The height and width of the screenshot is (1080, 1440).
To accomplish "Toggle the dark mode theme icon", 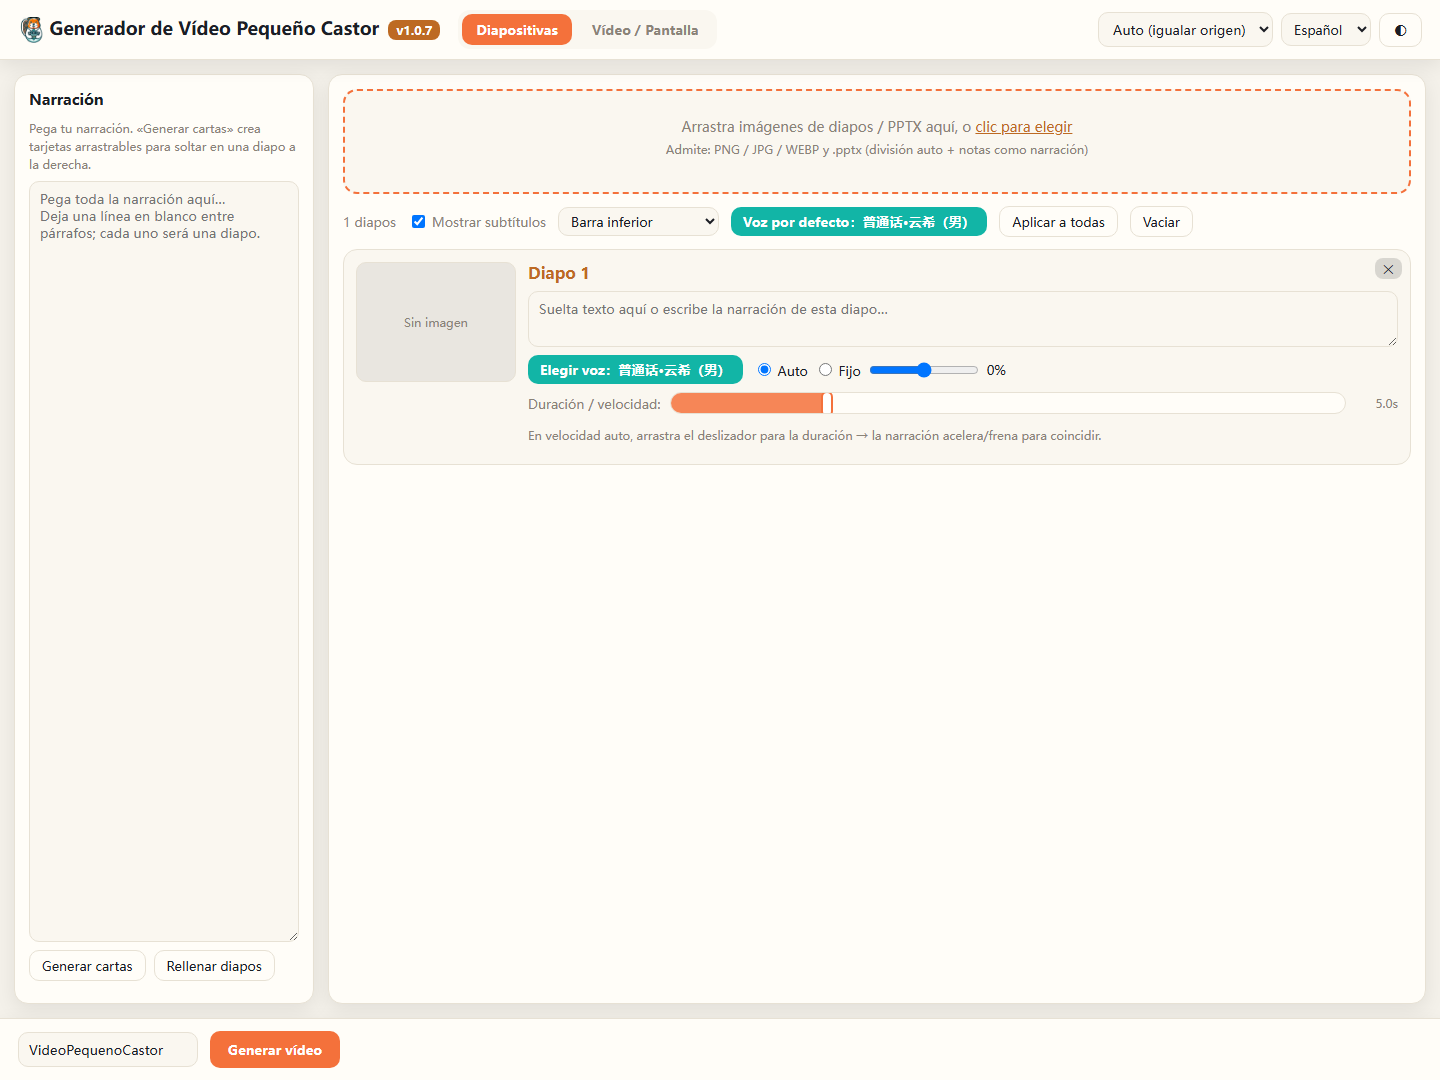I will (1400, 30).
